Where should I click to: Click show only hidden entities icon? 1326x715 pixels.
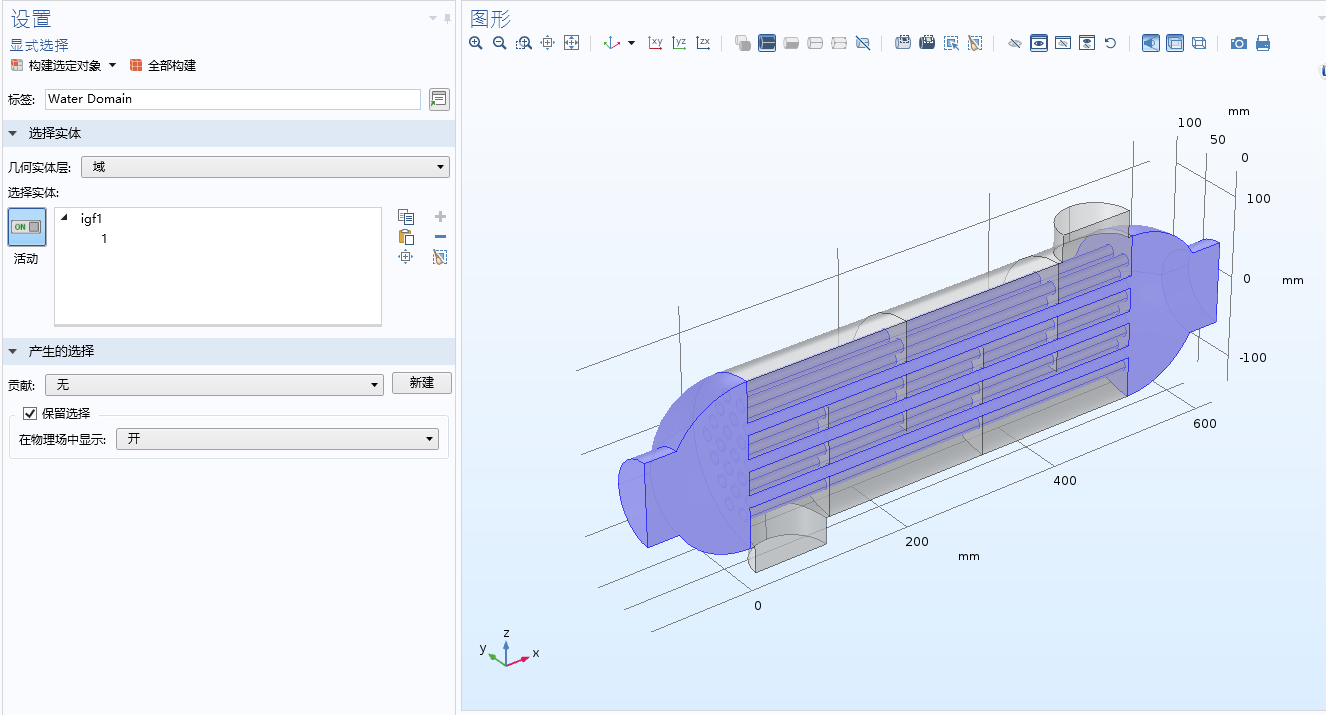1063,43
